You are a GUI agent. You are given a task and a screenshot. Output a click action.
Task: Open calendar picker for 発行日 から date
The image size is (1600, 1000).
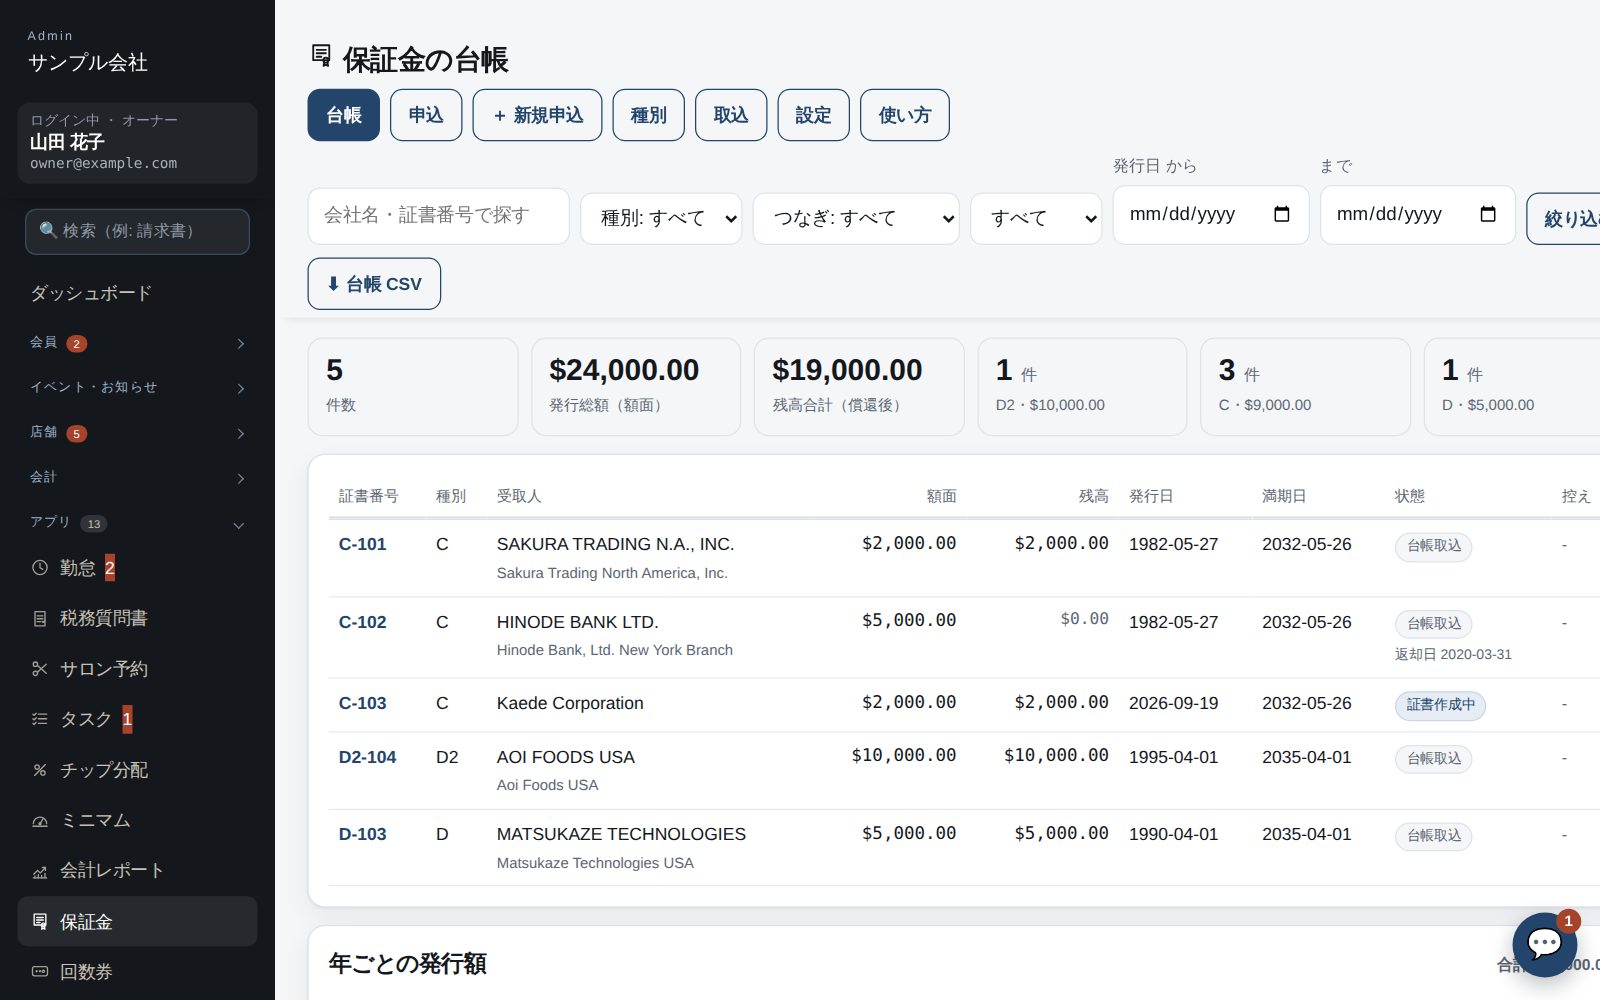click(1282, 214)
